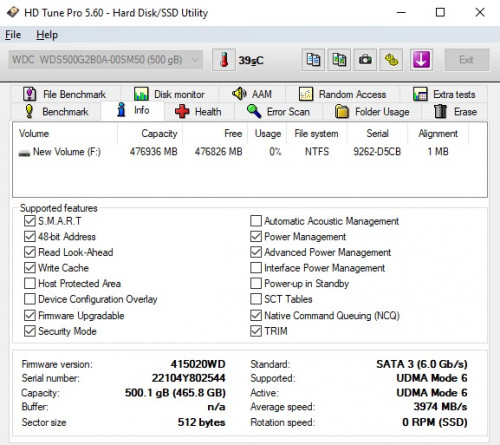Open Error Scan magnifier tab

tap(278, 112)
